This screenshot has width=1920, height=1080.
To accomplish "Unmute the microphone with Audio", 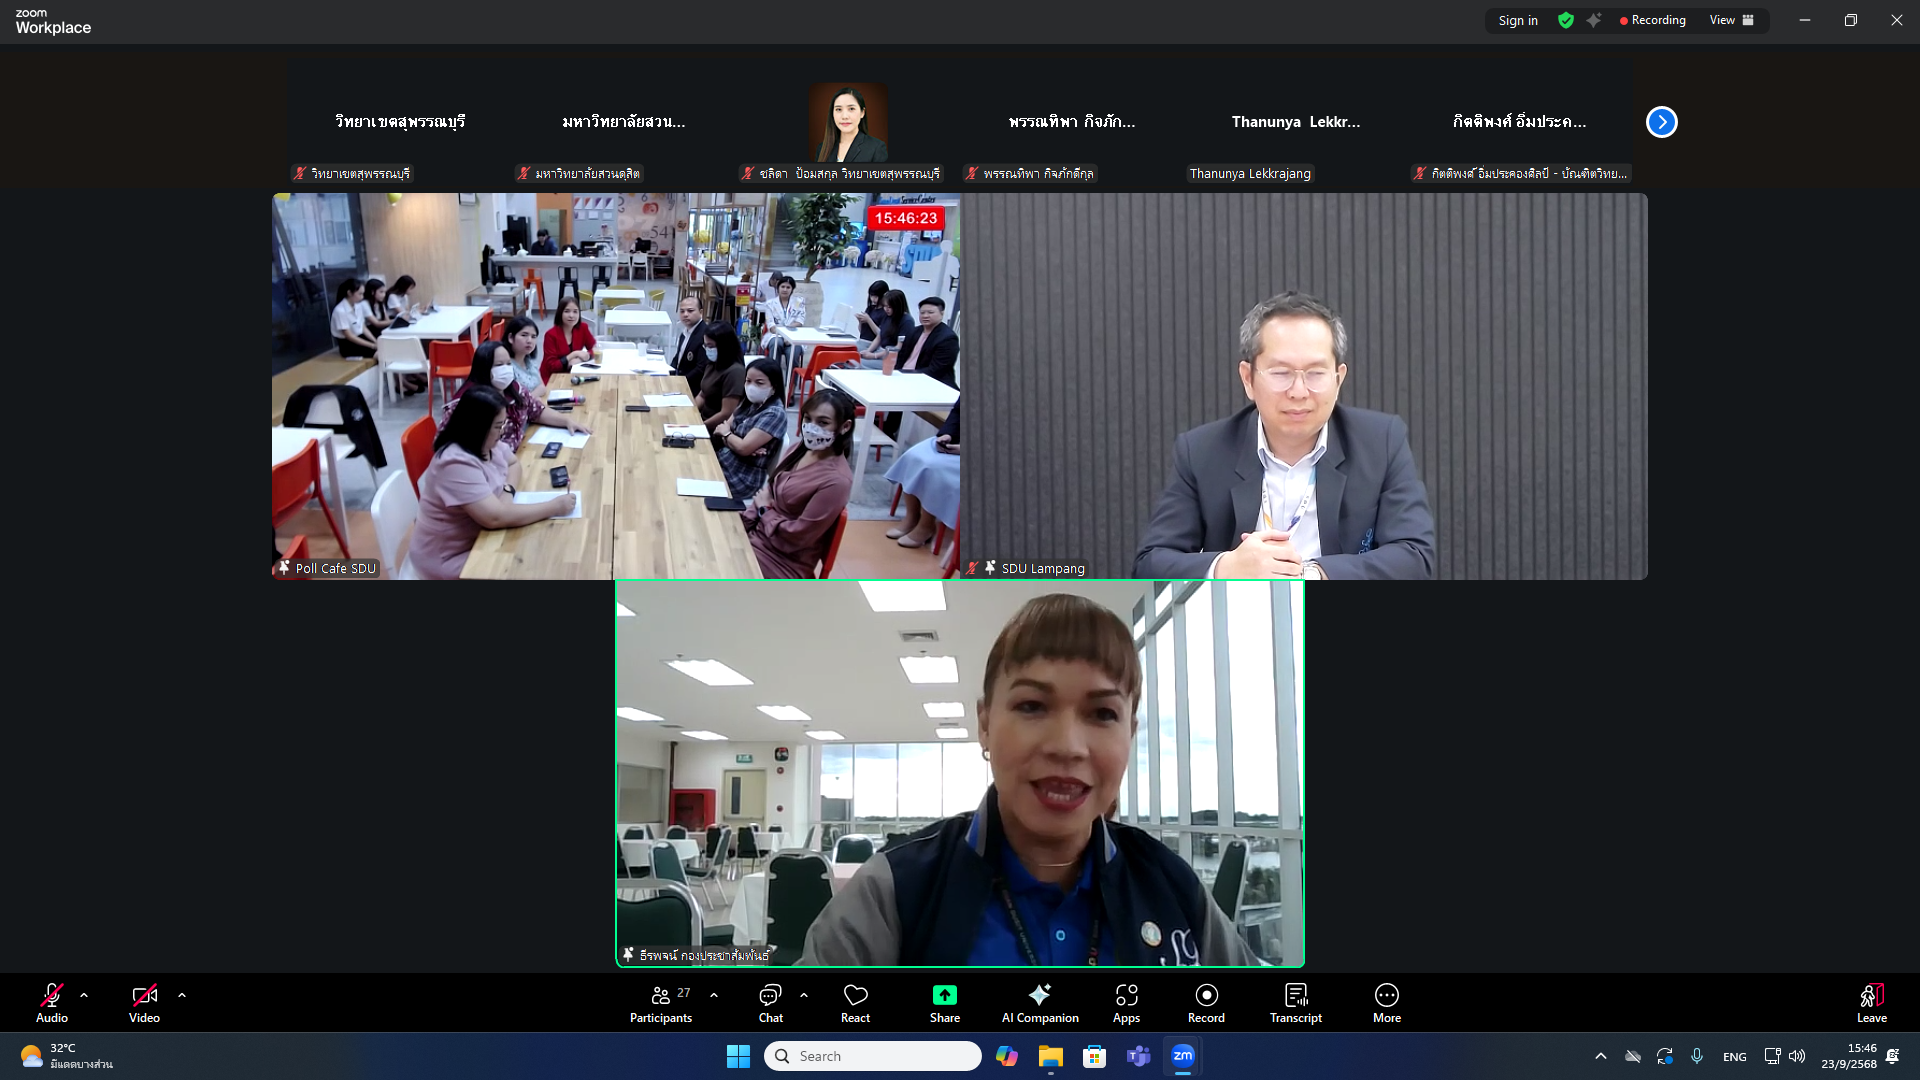I will tap(52, 1003).
